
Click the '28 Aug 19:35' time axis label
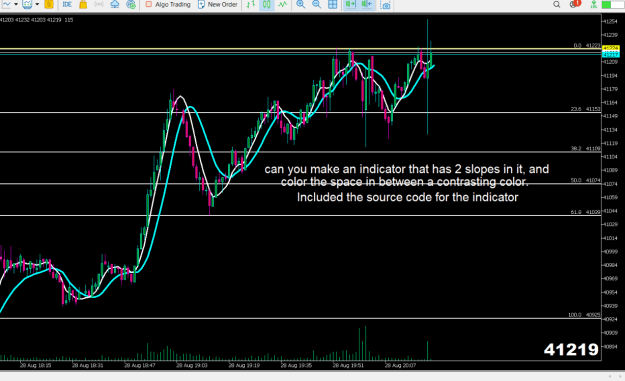point(297,365)
